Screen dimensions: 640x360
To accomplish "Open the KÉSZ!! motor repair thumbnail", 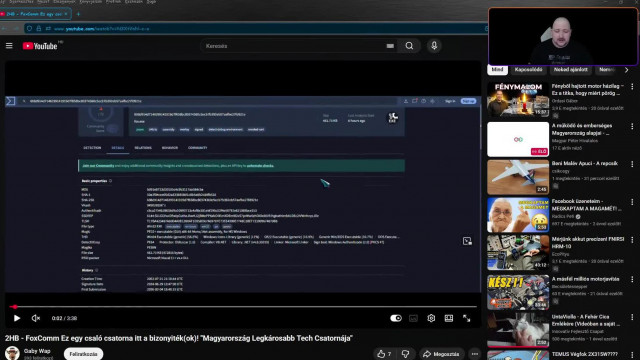I will click(518, 292).
